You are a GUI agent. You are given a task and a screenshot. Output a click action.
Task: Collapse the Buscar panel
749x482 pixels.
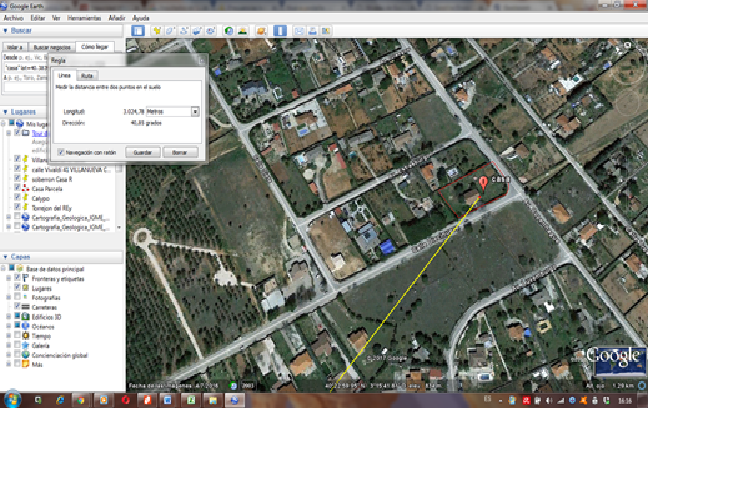pyautogui.click(x=5, y=31)
